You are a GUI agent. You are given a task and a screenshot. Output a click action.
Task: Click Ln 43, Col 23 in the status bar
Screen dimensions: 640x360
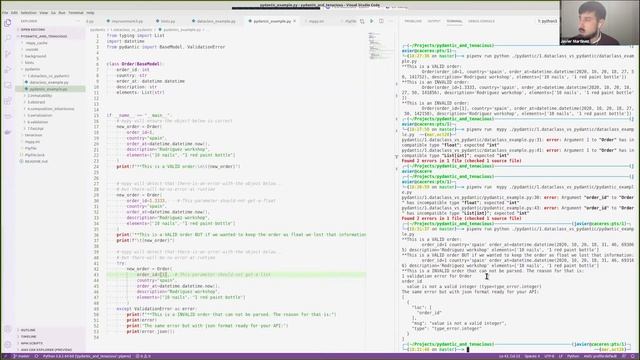pyautogui.click(x=509, y=356)
